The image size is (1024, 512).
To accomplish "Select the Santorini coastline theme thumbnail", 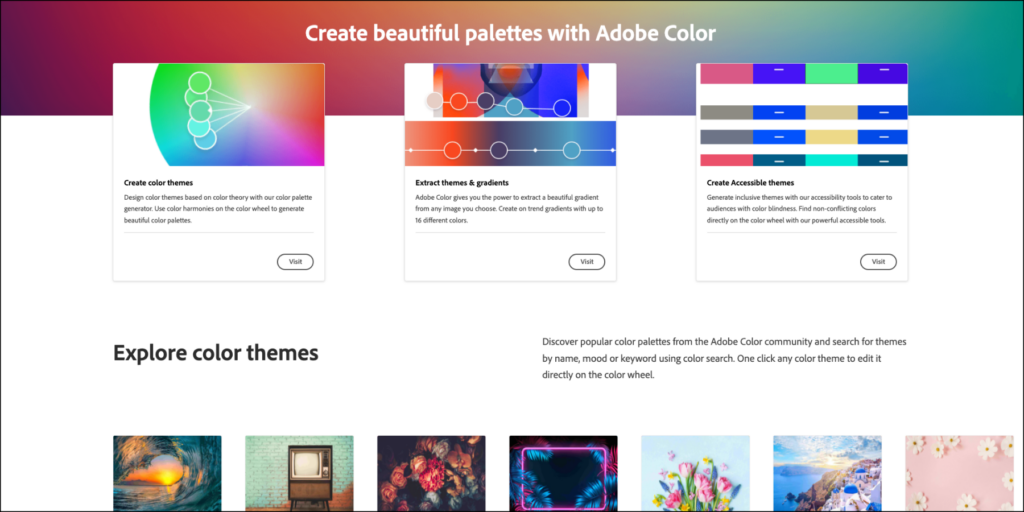I will point(827,473).
